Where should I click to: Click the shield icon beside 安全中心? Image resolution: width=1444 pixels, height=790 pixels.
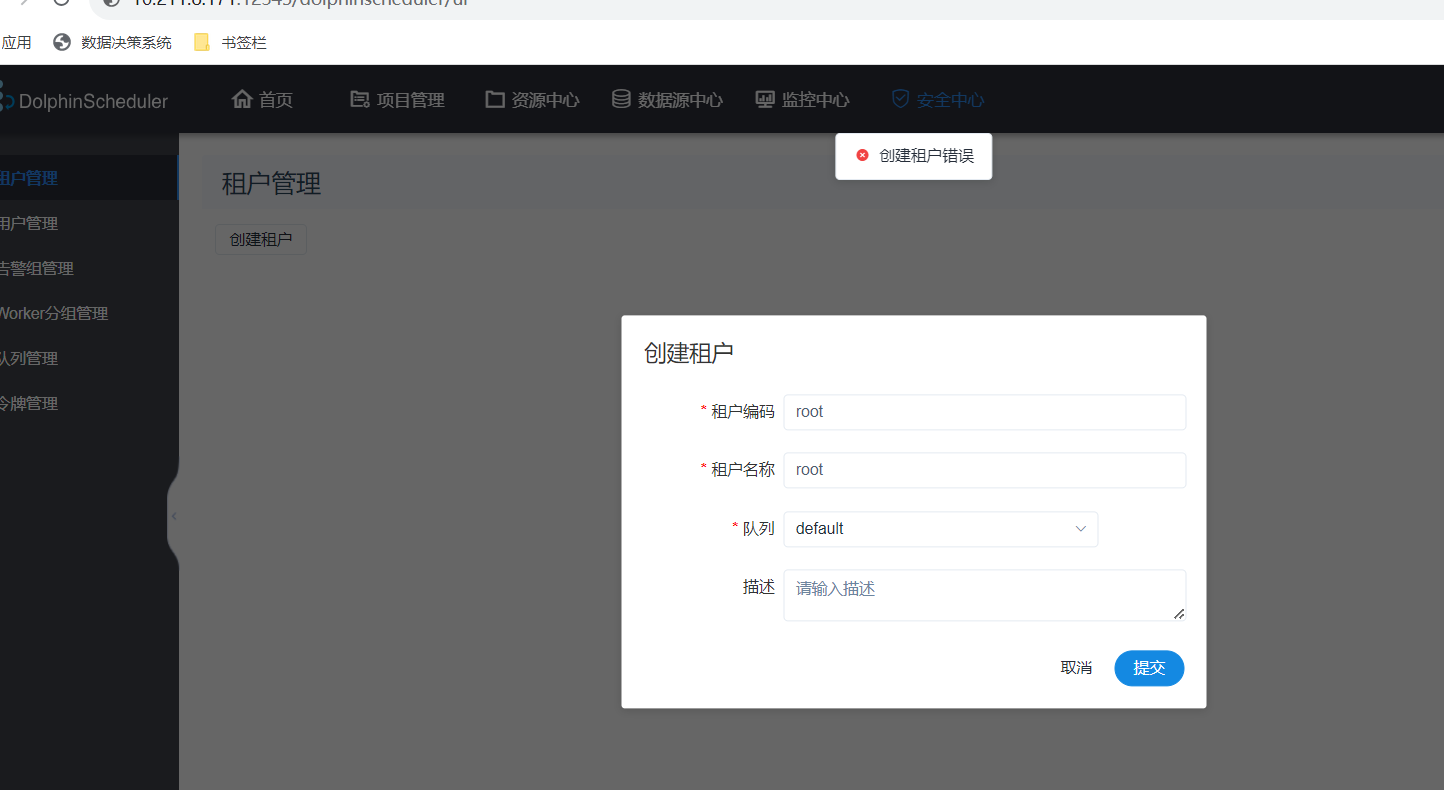click(900, 99)
